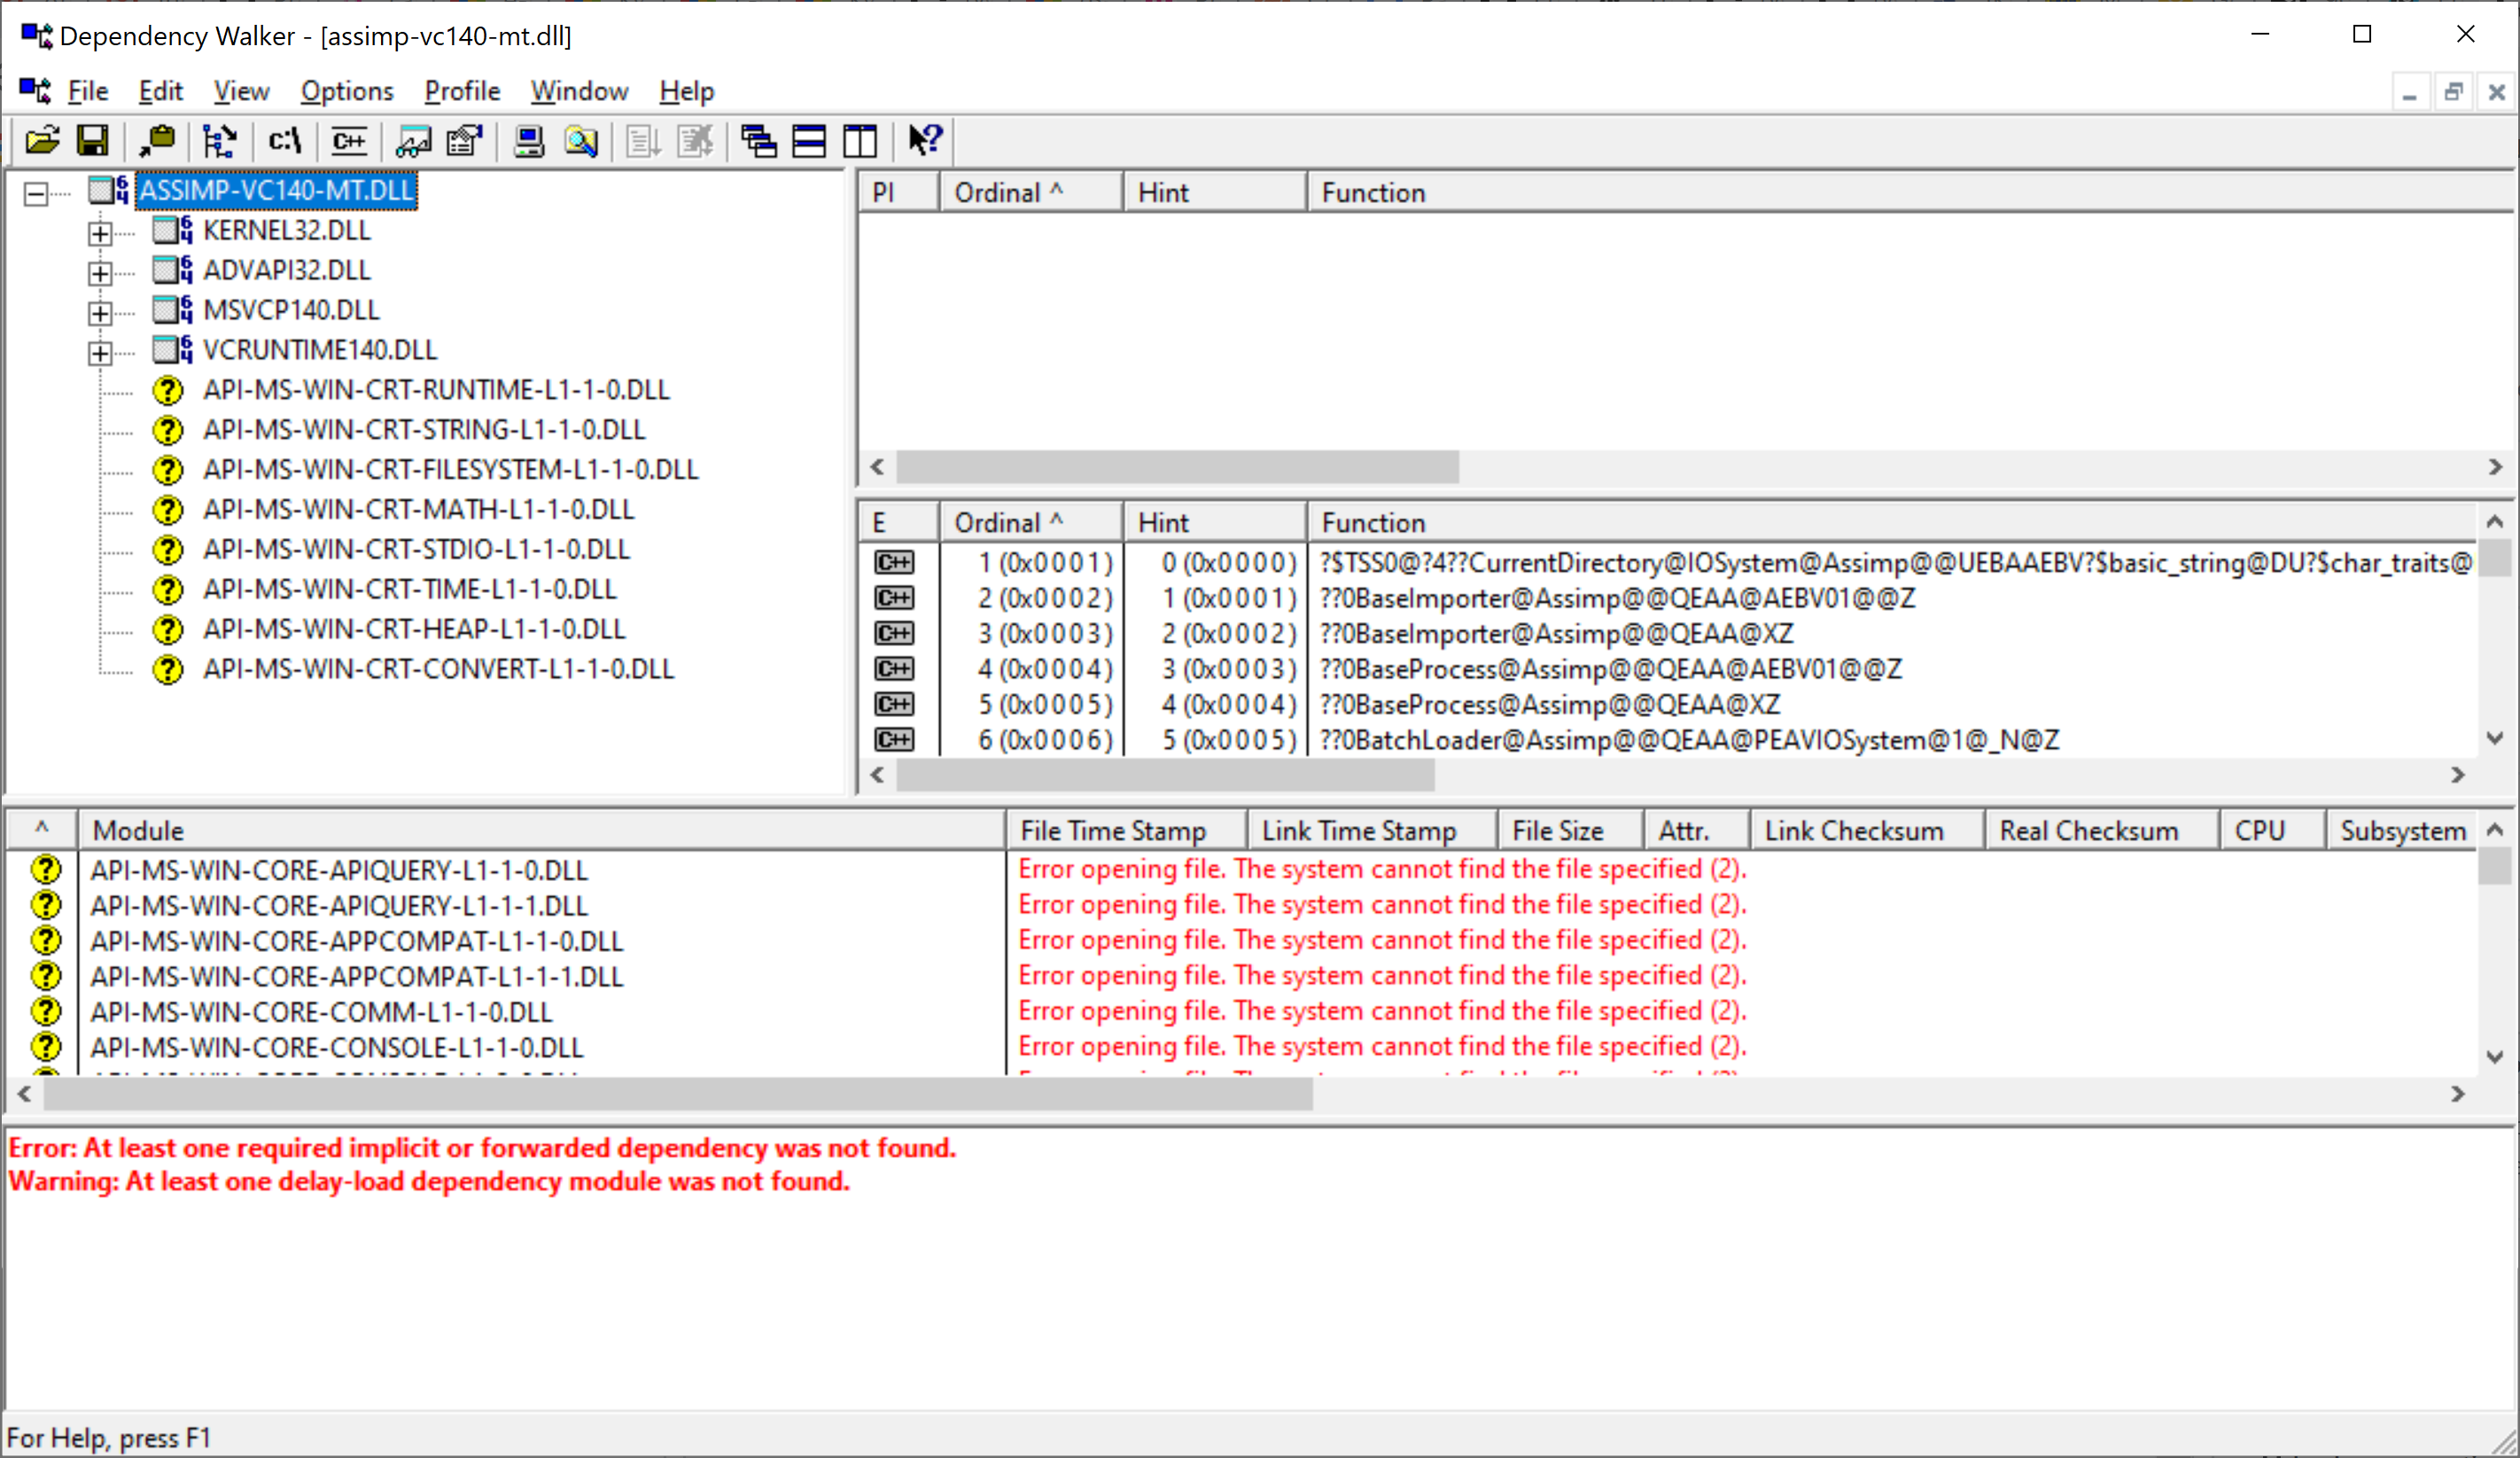The height and width of the screenshot is (1458, 2520).
Task: Toggle undecorated C++ function names
Action: coord(349,141)
